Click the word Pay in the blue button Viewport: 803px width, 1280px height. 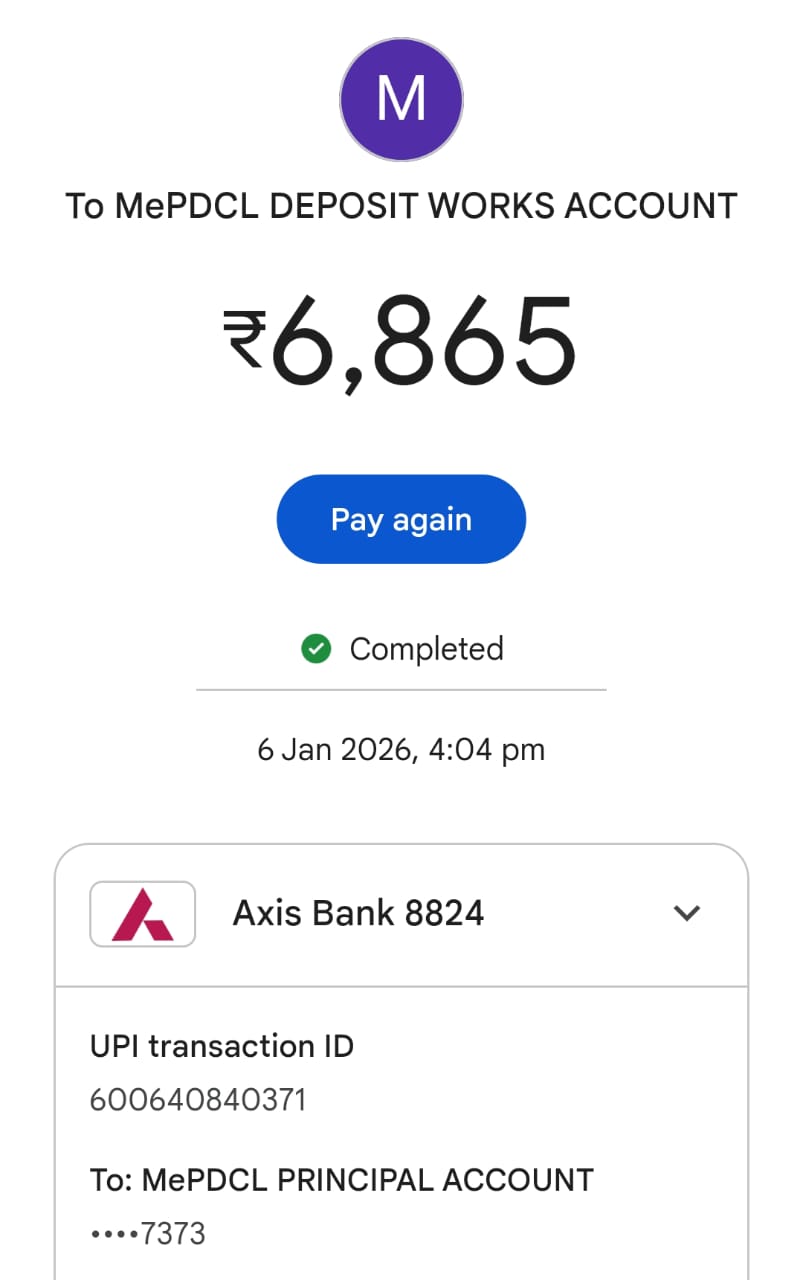(357, 520)
